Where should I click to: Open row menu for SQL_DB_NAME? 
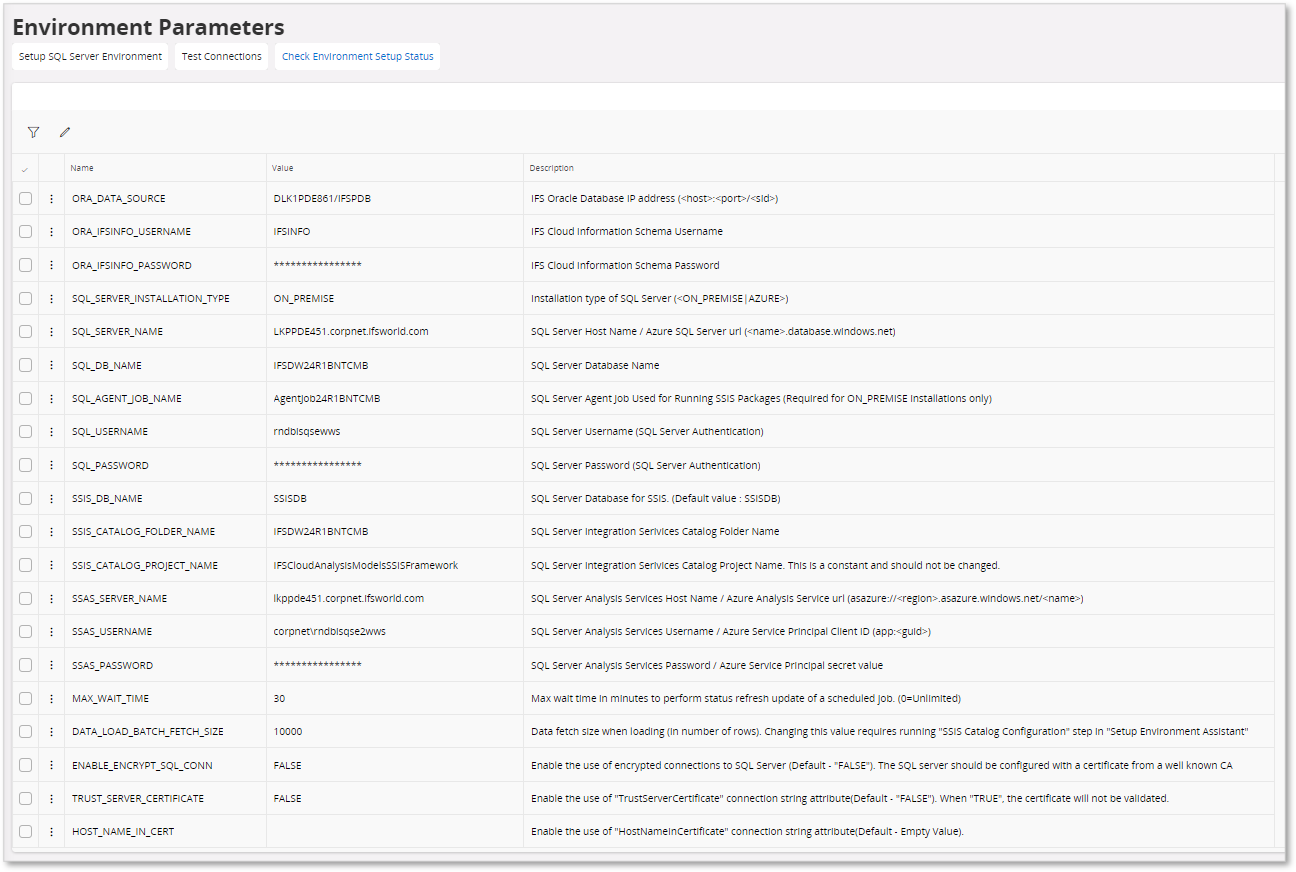click(x=51, y=365)
